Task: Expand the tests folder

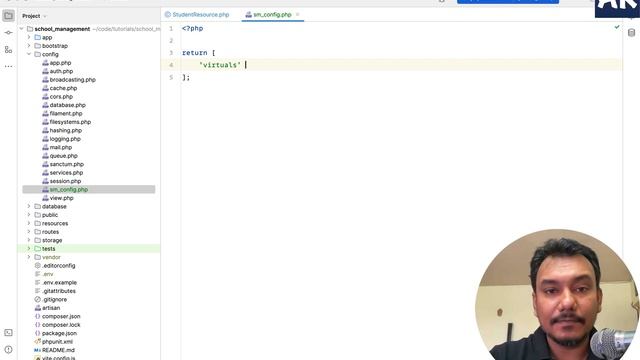Action: pyautogui.click(x=29, y=249)
